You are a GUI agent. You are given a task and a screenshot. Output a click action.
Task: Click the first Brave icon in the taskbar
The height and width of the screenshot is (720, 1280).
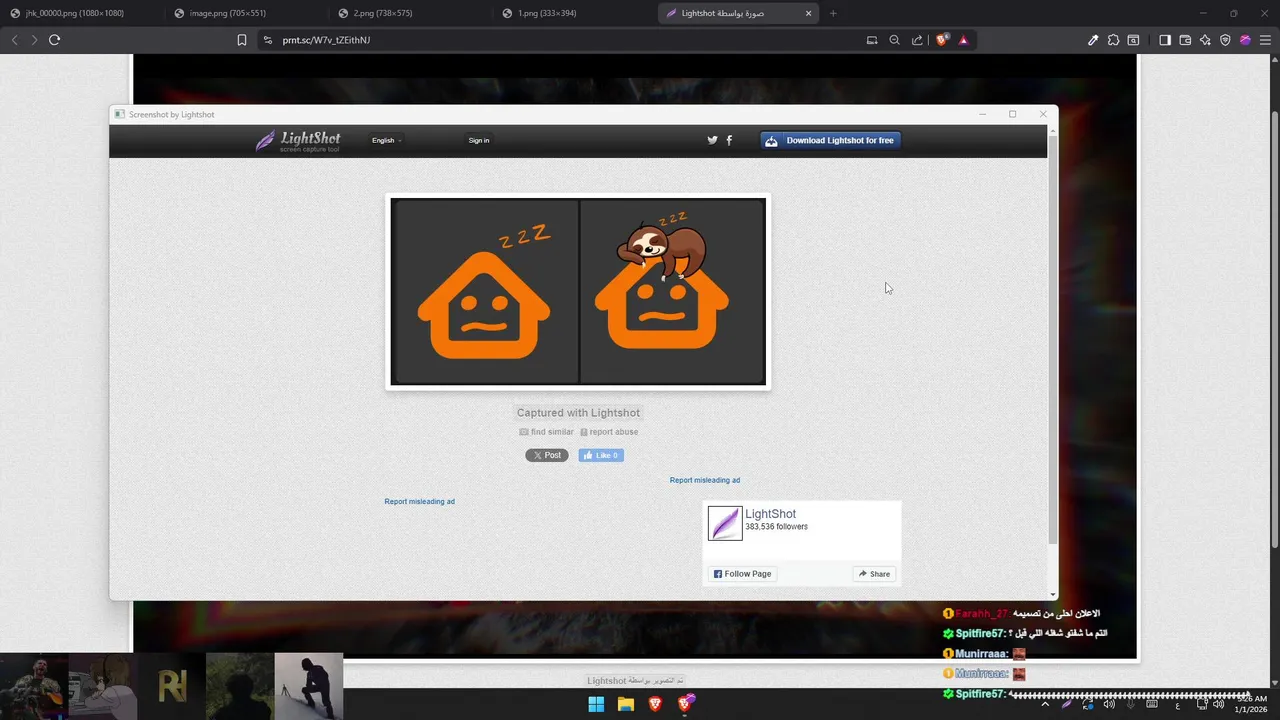click(655, 704)
